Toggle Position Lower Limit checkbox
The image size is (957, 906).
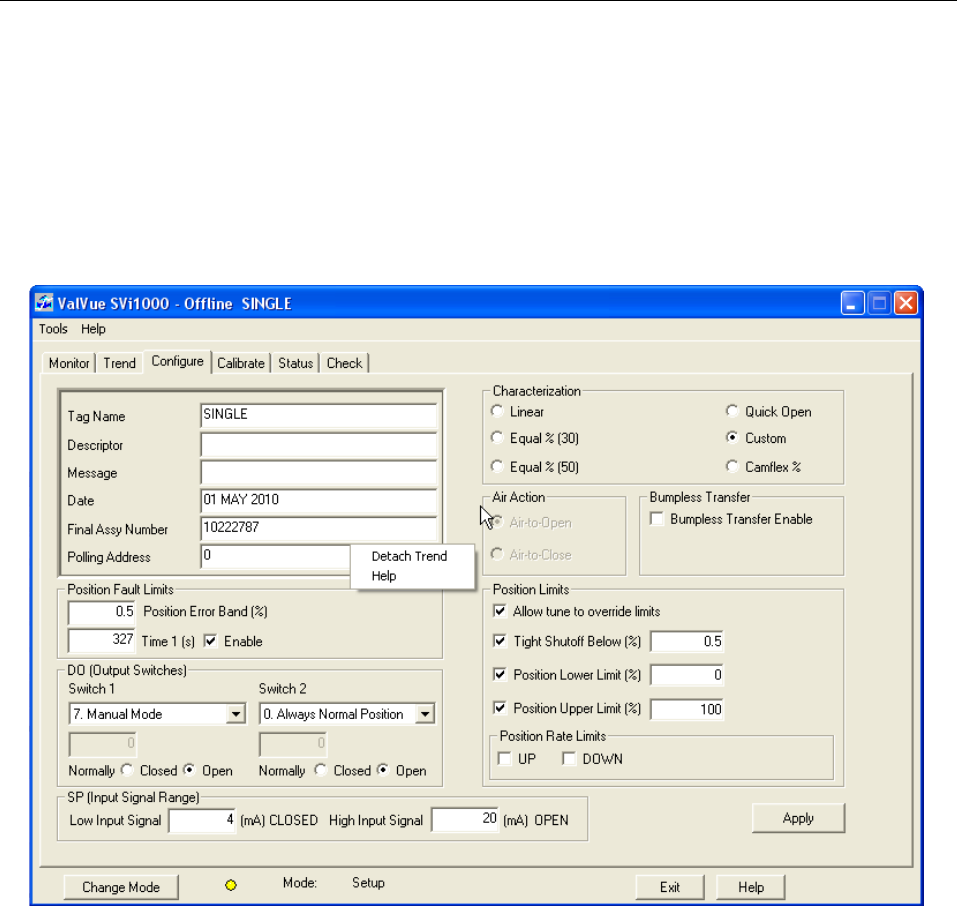(500, 675)
